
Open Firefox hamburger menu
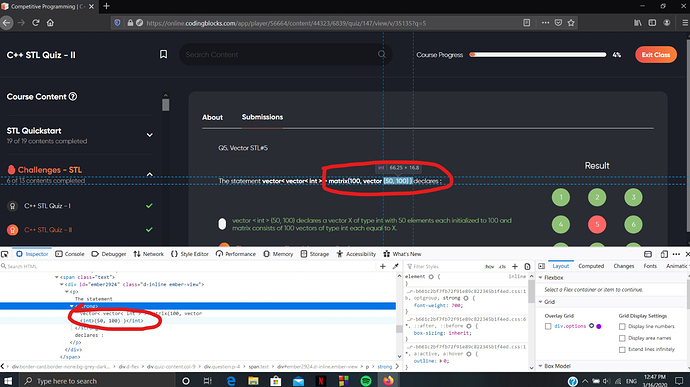click(685, 23)
